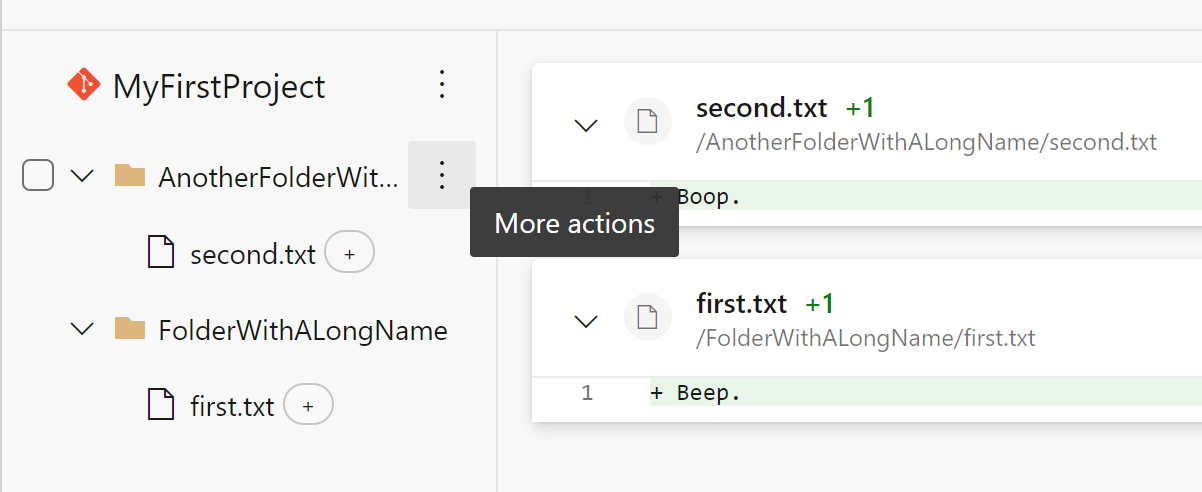Image resolution: width=1202 pixels, height=492 pixels.
Task: Click the first.txt file icon in tree
Action: pyautogui.click(x=161, y=405)
